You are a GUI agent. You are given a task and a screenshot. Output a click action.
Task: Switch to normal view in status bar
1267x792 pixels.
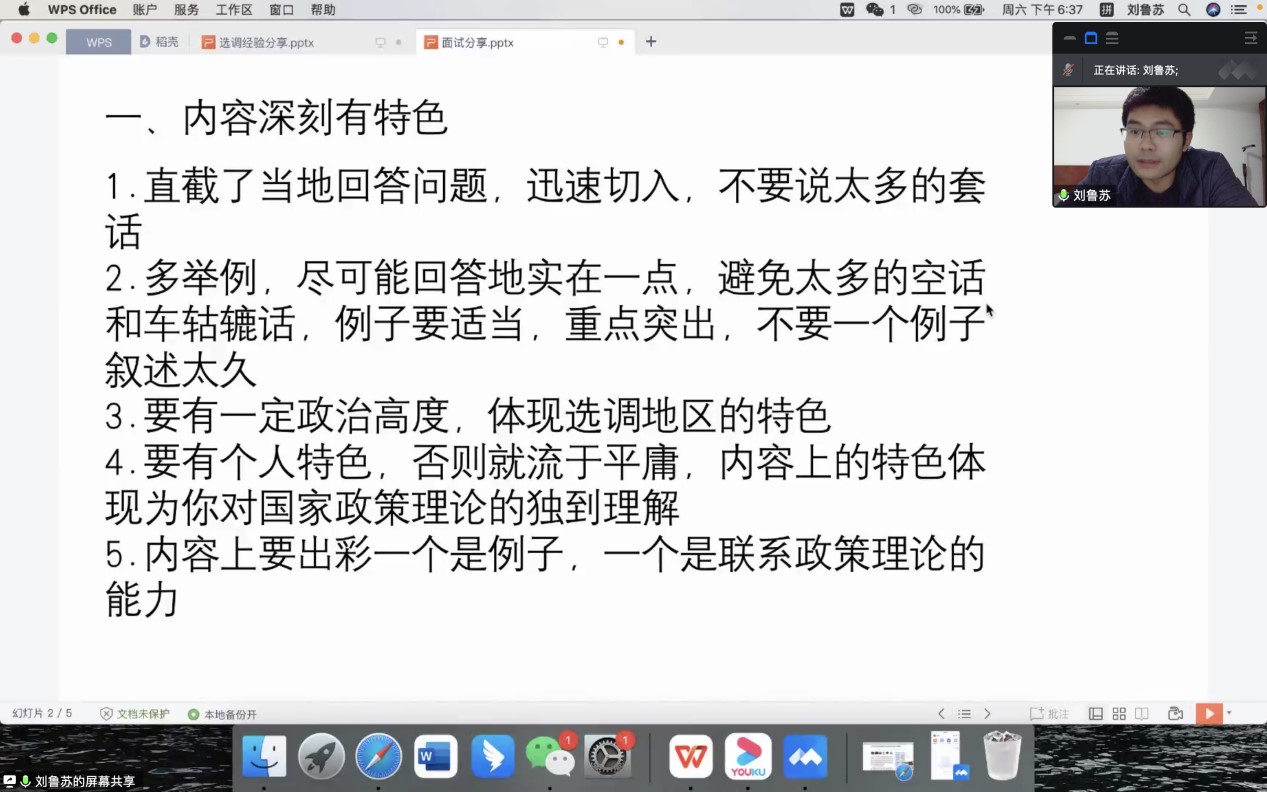(x=1096, y=714)
